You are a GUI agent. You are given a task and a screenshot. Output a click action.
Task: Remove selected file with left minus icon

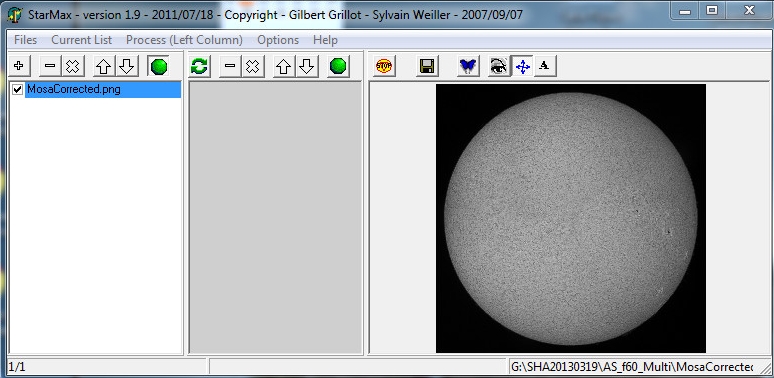(50, 66)
